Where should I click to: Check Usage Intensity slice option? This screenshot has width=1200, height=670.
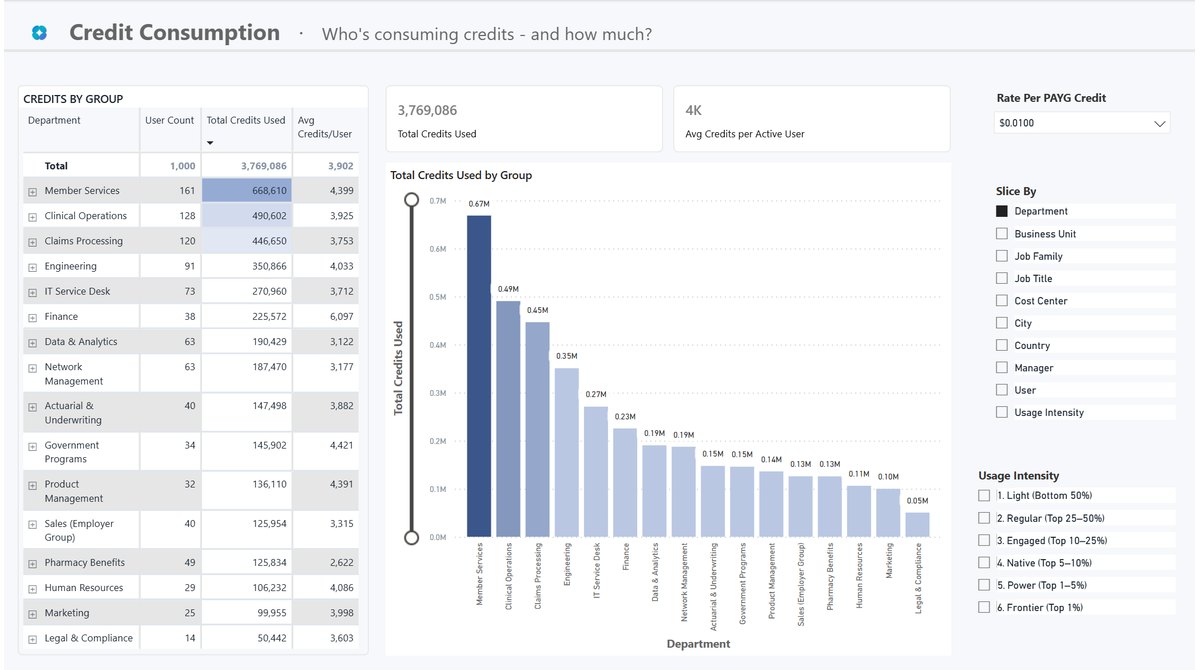pyautogui.click(x=1002, y=412)
